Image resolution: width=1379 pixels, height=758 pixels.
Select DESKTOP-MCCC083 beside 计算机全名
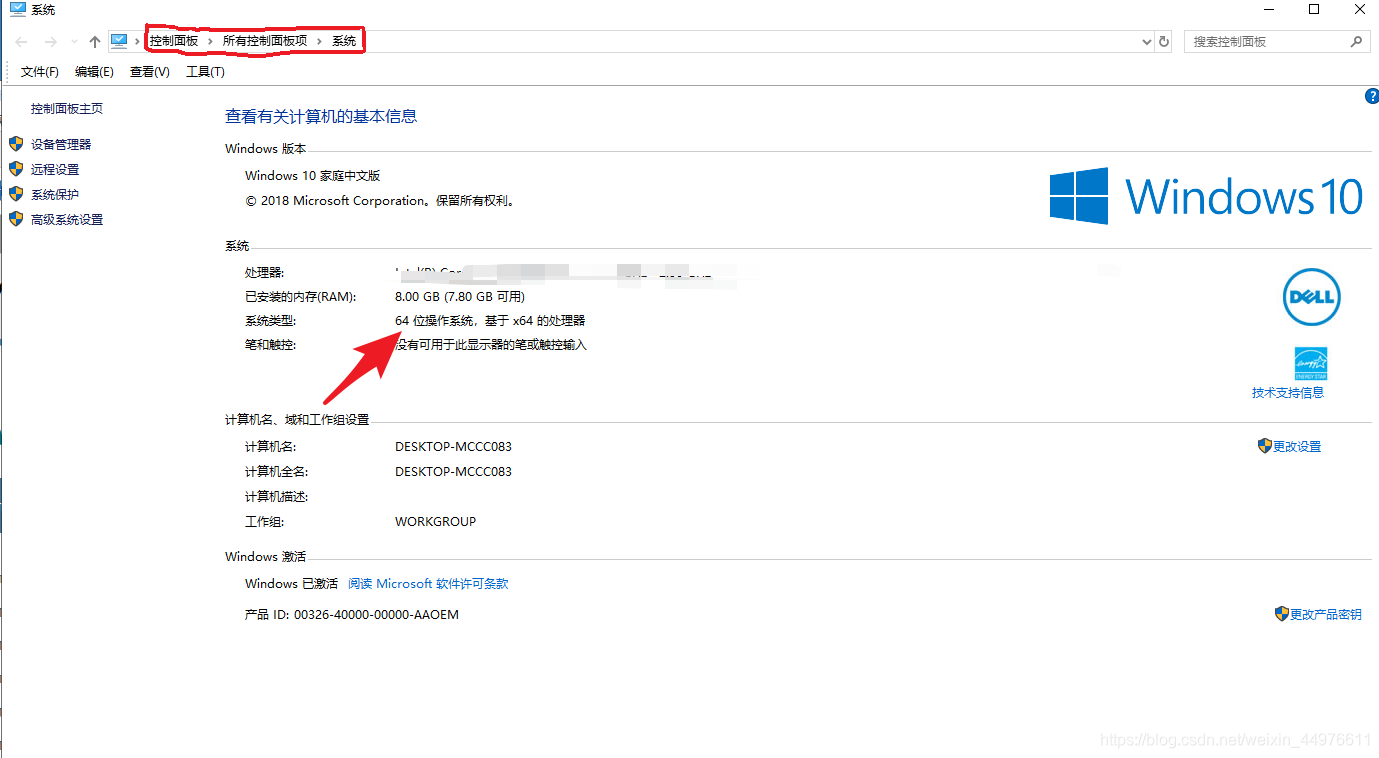tap(453, 472)
